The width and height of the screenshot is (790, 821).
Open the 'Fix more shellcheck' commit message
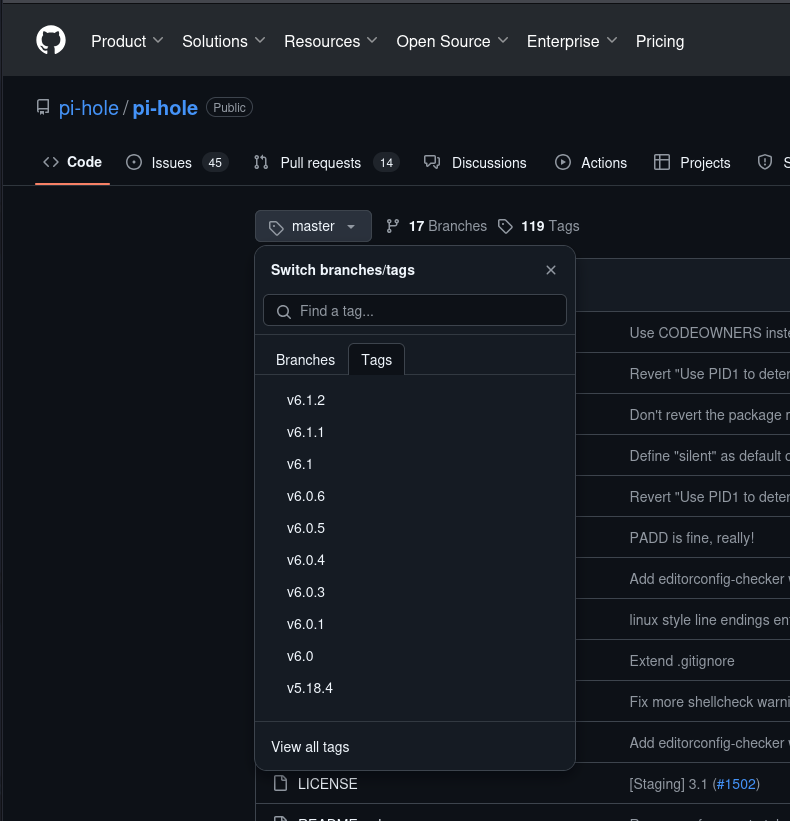pos(709,702)
